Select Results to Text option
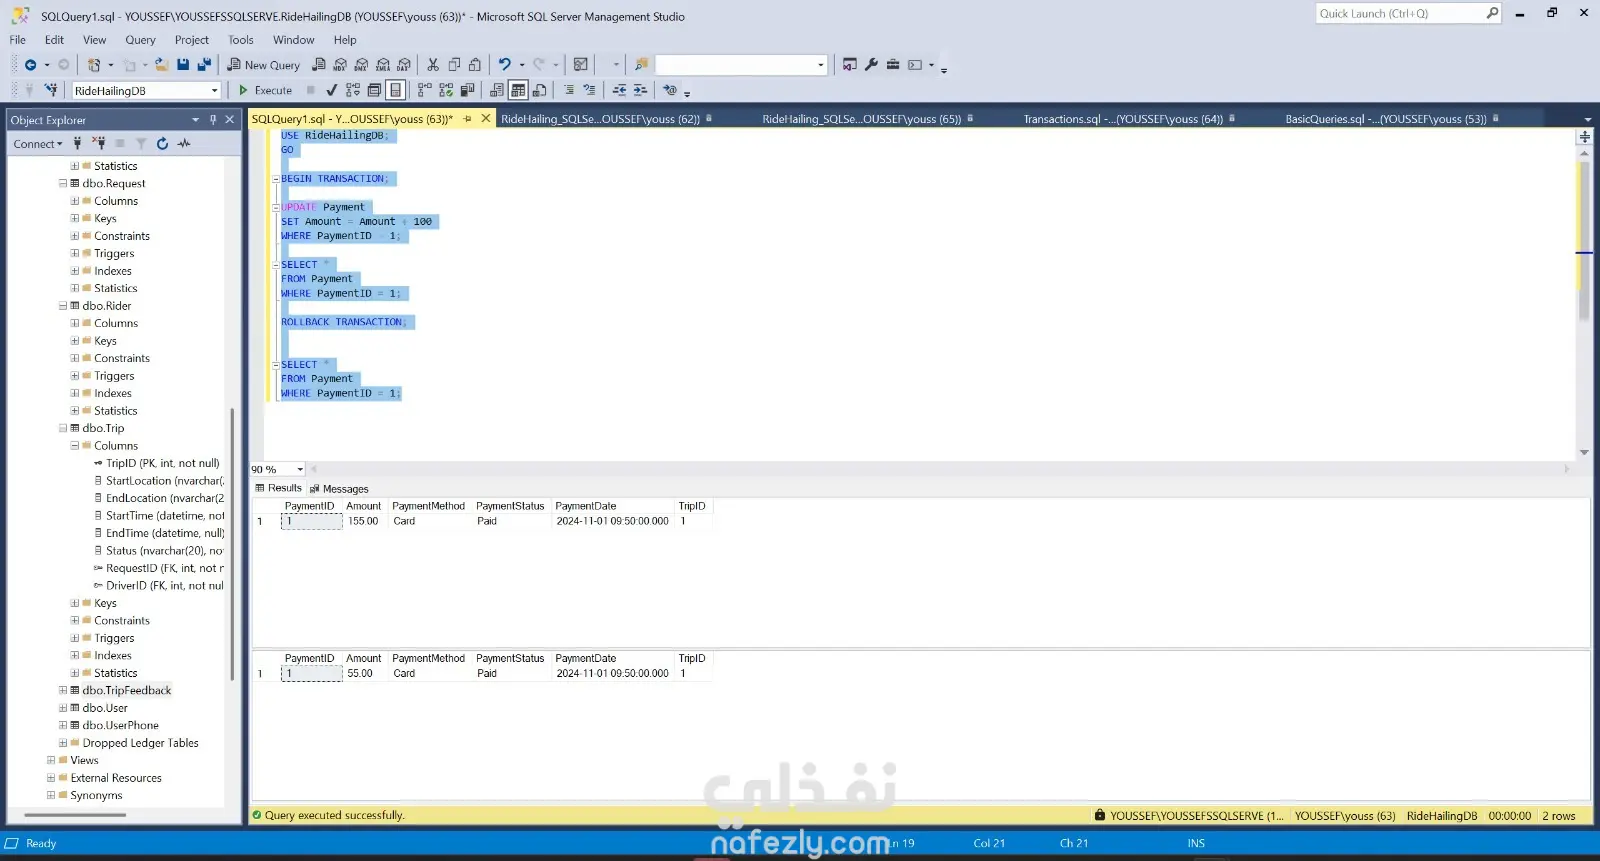1600x861 pixels. coord(497,90)
